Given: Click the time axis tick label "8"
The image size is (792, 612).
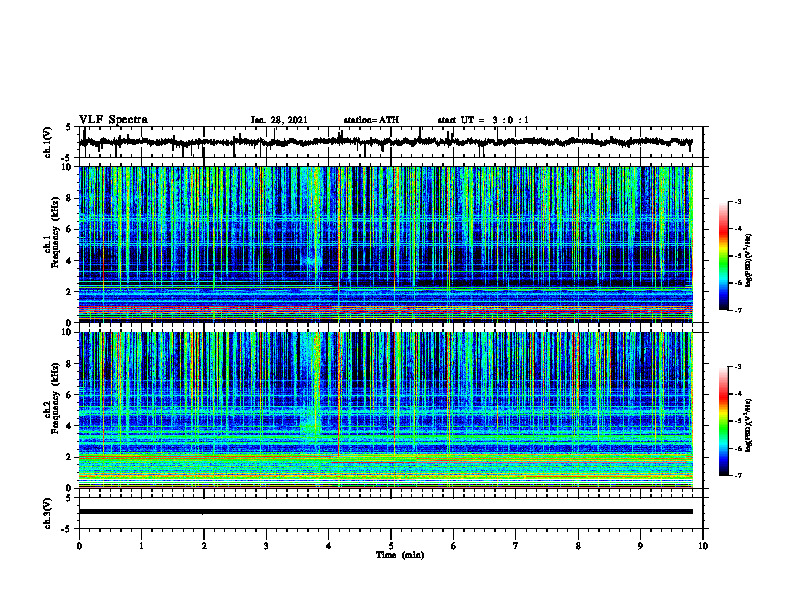Looking at the screenshot, I should (578, 546).
